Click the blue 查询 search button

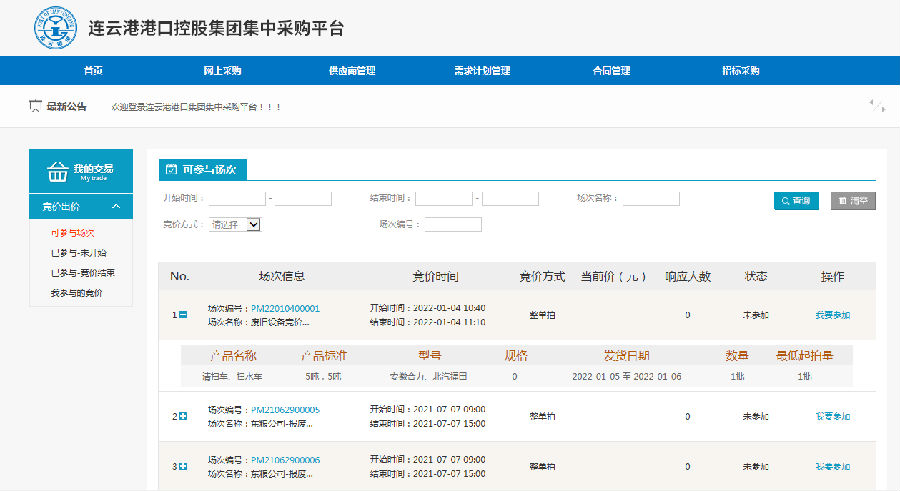[x=796, y=201]
